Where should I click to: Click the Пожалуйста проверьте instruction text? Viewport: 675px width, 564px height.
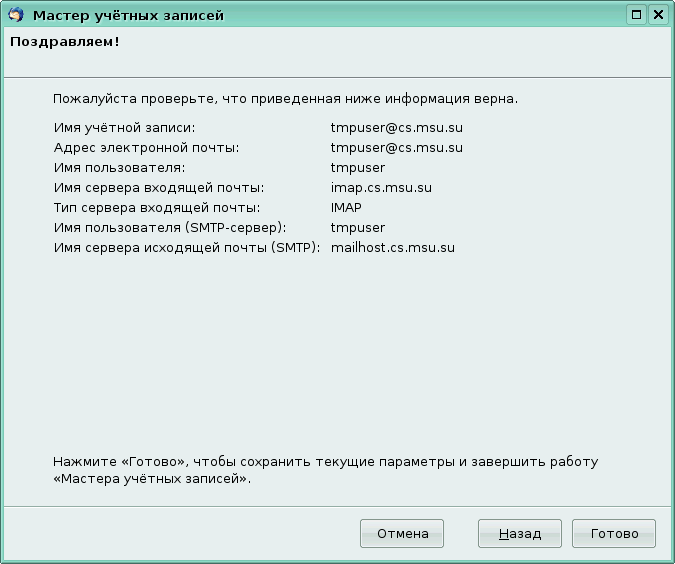(285, 100)
